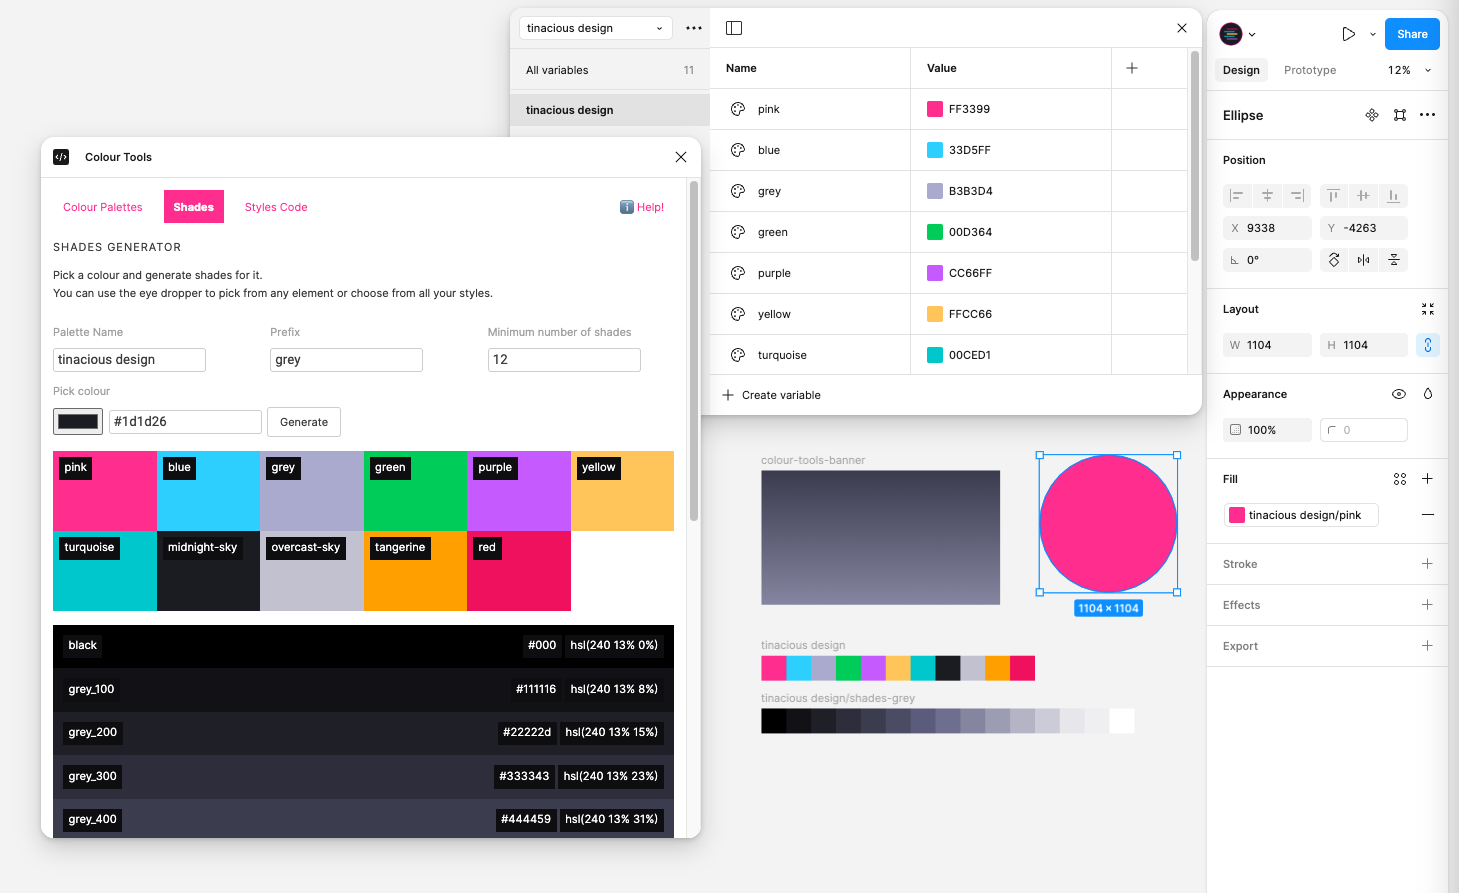1459x893 pixels.
Task: Align vertical centers icon
Action: 1363,196
